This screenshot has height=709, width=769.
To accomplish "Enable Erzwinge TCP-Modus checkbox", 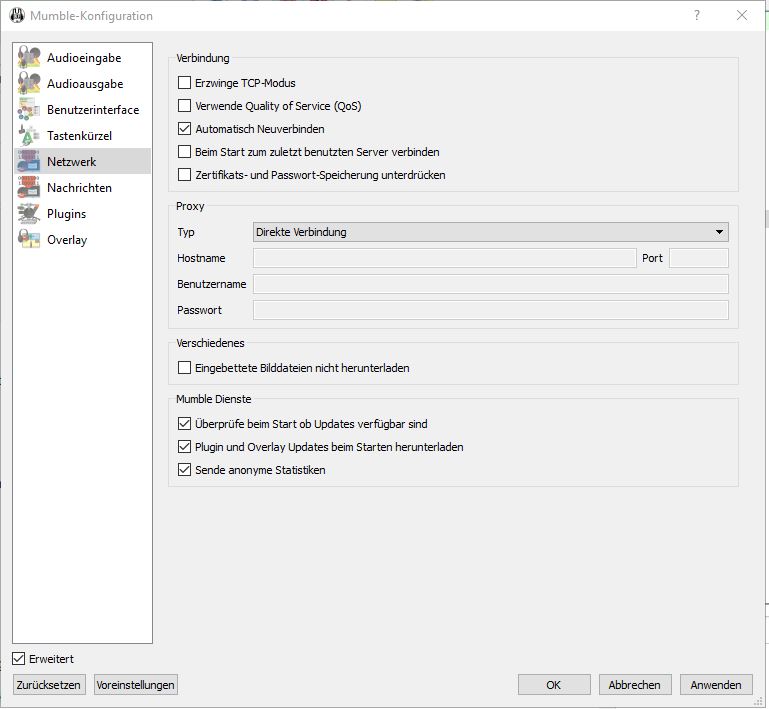I will pos(184,83).
